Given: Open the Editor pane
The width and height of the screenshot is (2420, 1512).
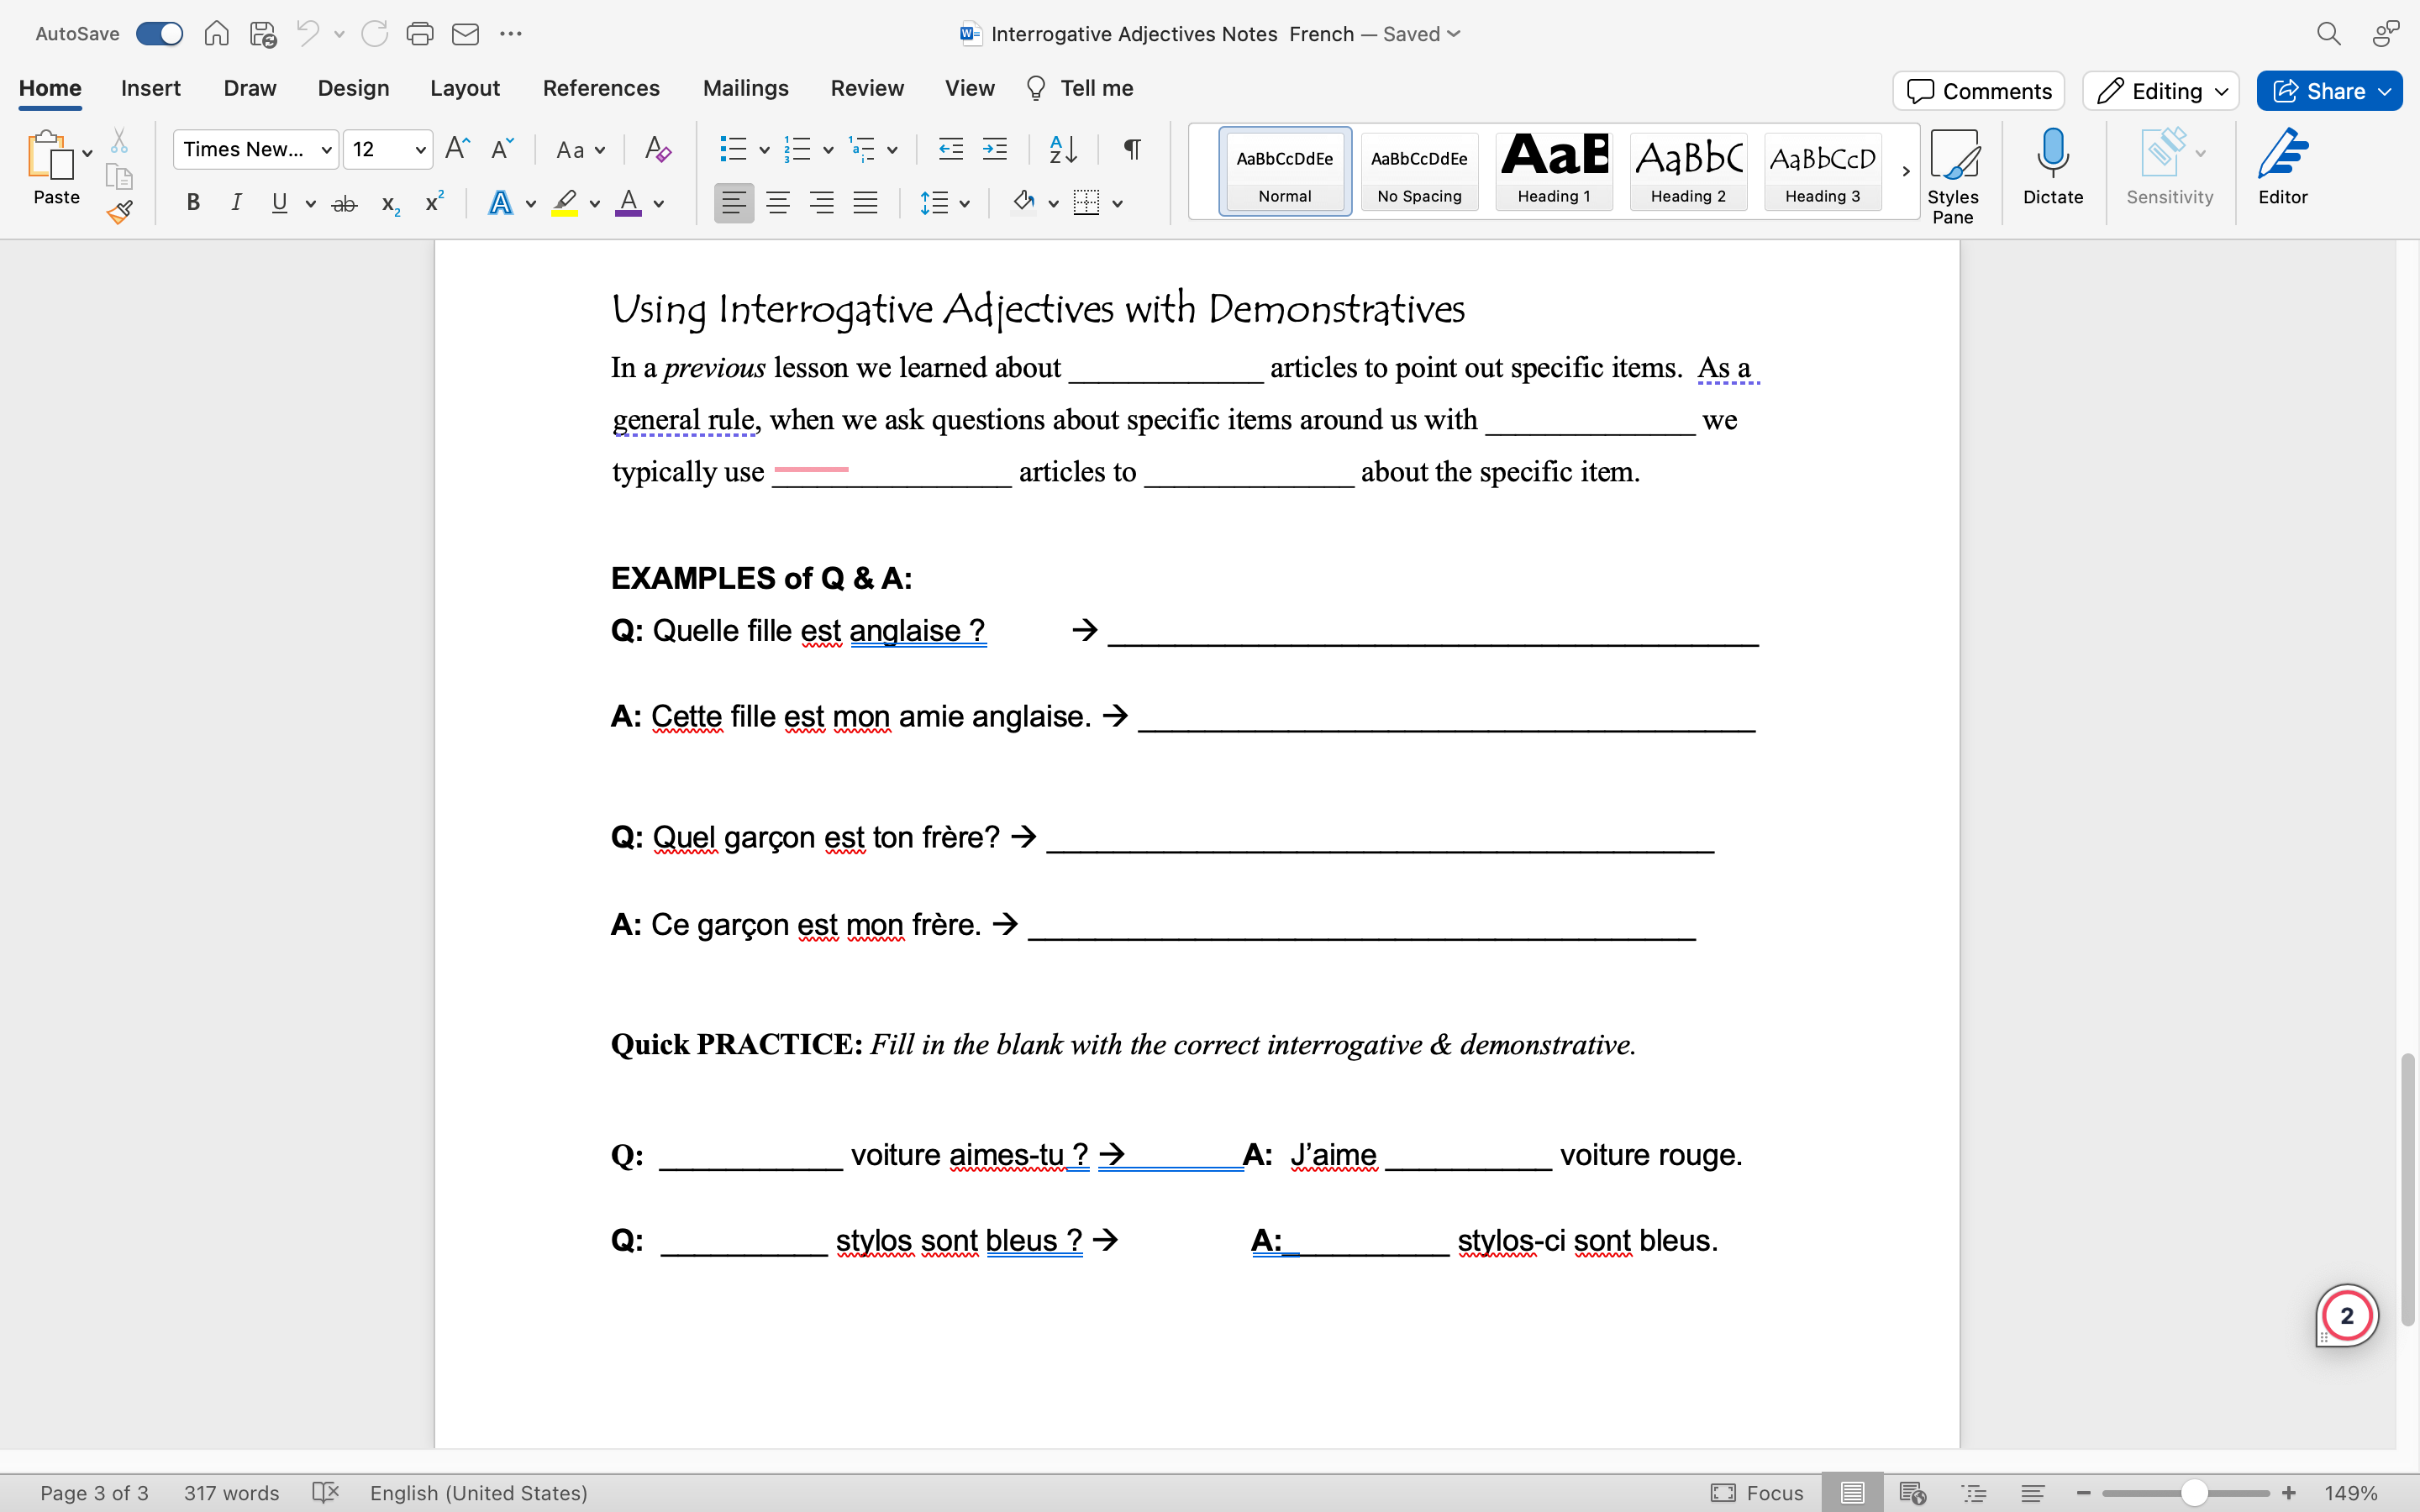Looking at the screenshot, I should [x=2282, y=166].
